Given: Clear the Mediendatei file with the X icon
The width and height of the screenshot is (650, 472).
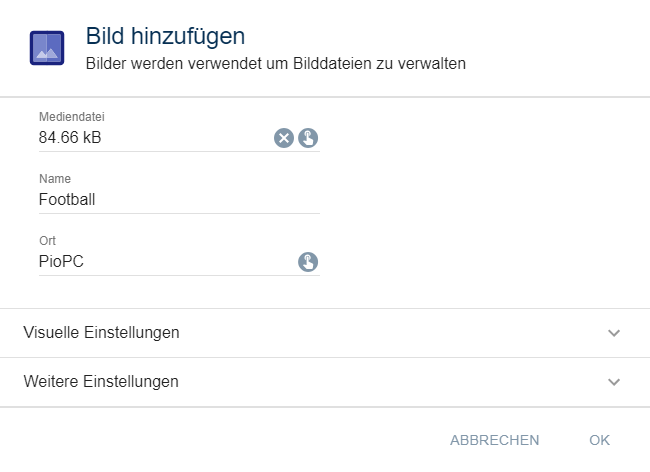Looking at the screenshot, I should click(x=284, y=138).
